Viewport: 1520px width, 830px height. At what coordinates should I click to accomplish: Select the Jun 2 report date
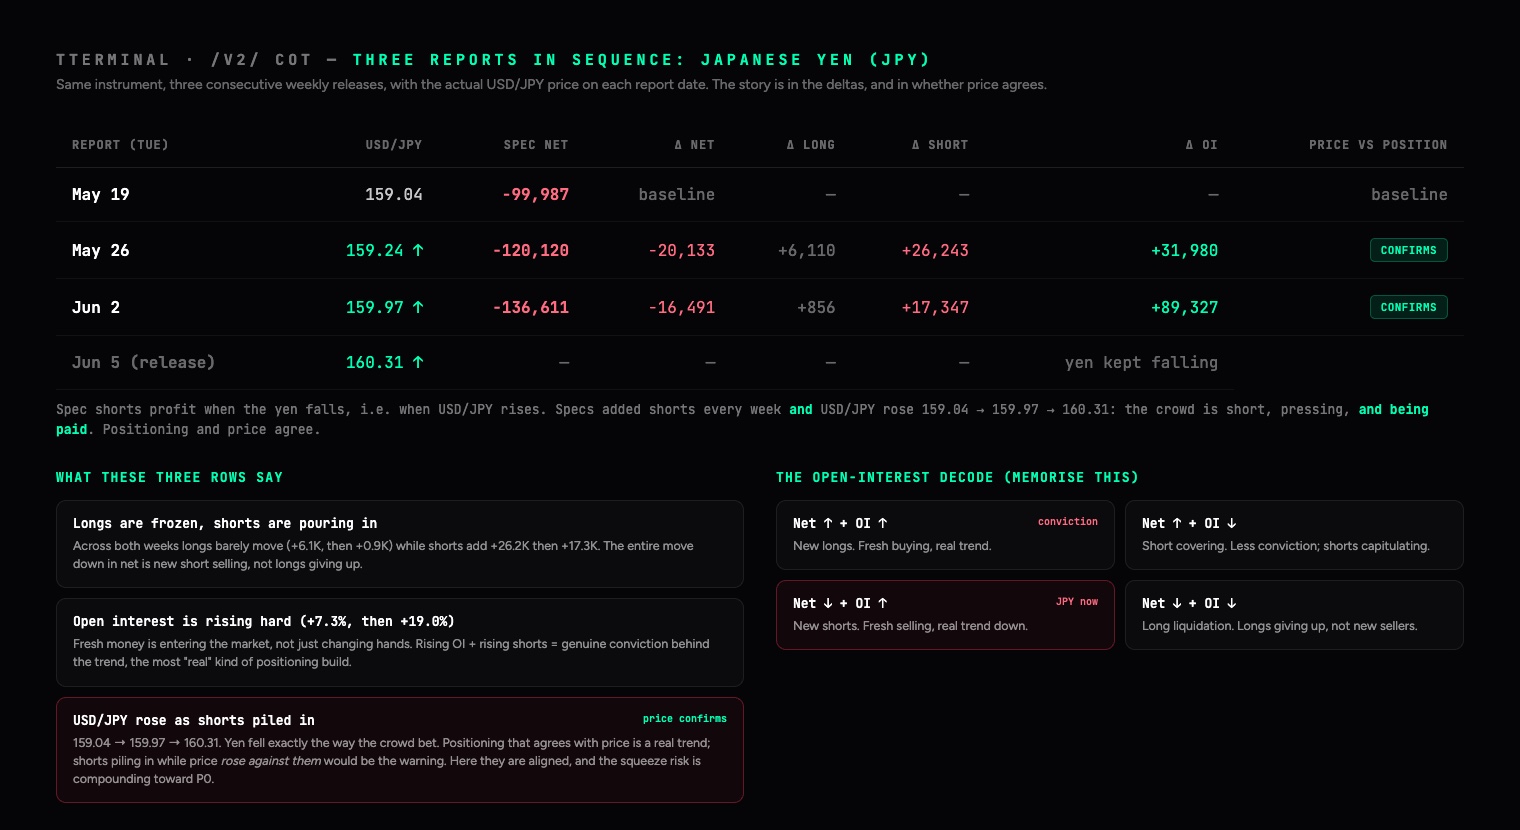click(x=96, y=307)
